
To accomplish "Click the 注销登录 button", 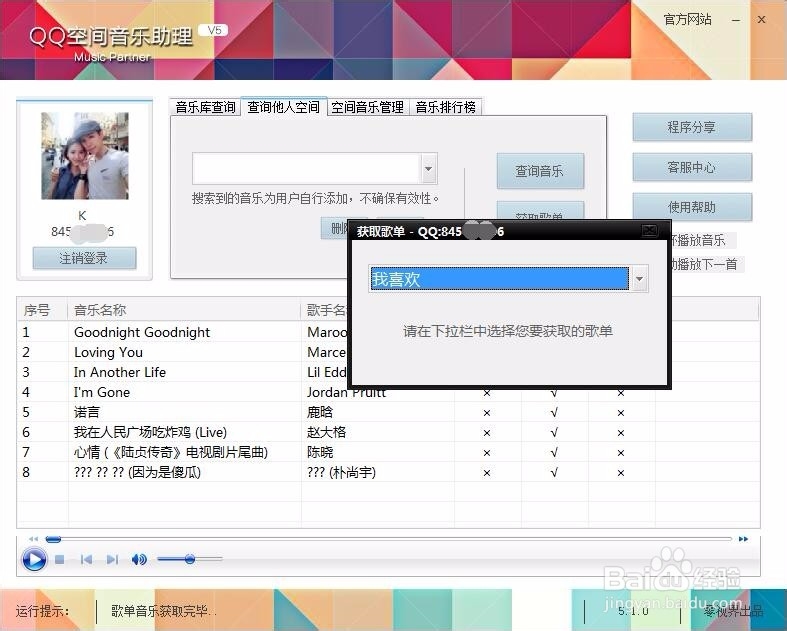I will [84, 258].
